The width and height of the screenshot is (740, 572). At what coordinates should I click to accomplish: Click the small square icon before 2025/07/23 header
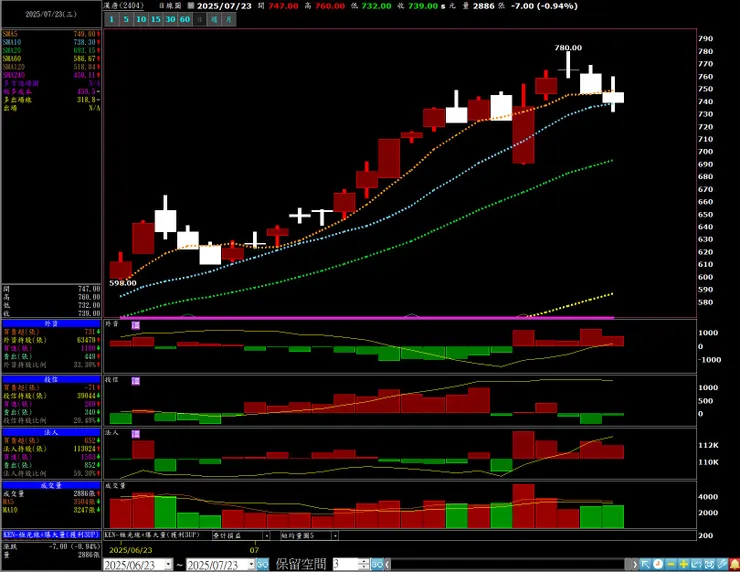[x=191, y=6]
